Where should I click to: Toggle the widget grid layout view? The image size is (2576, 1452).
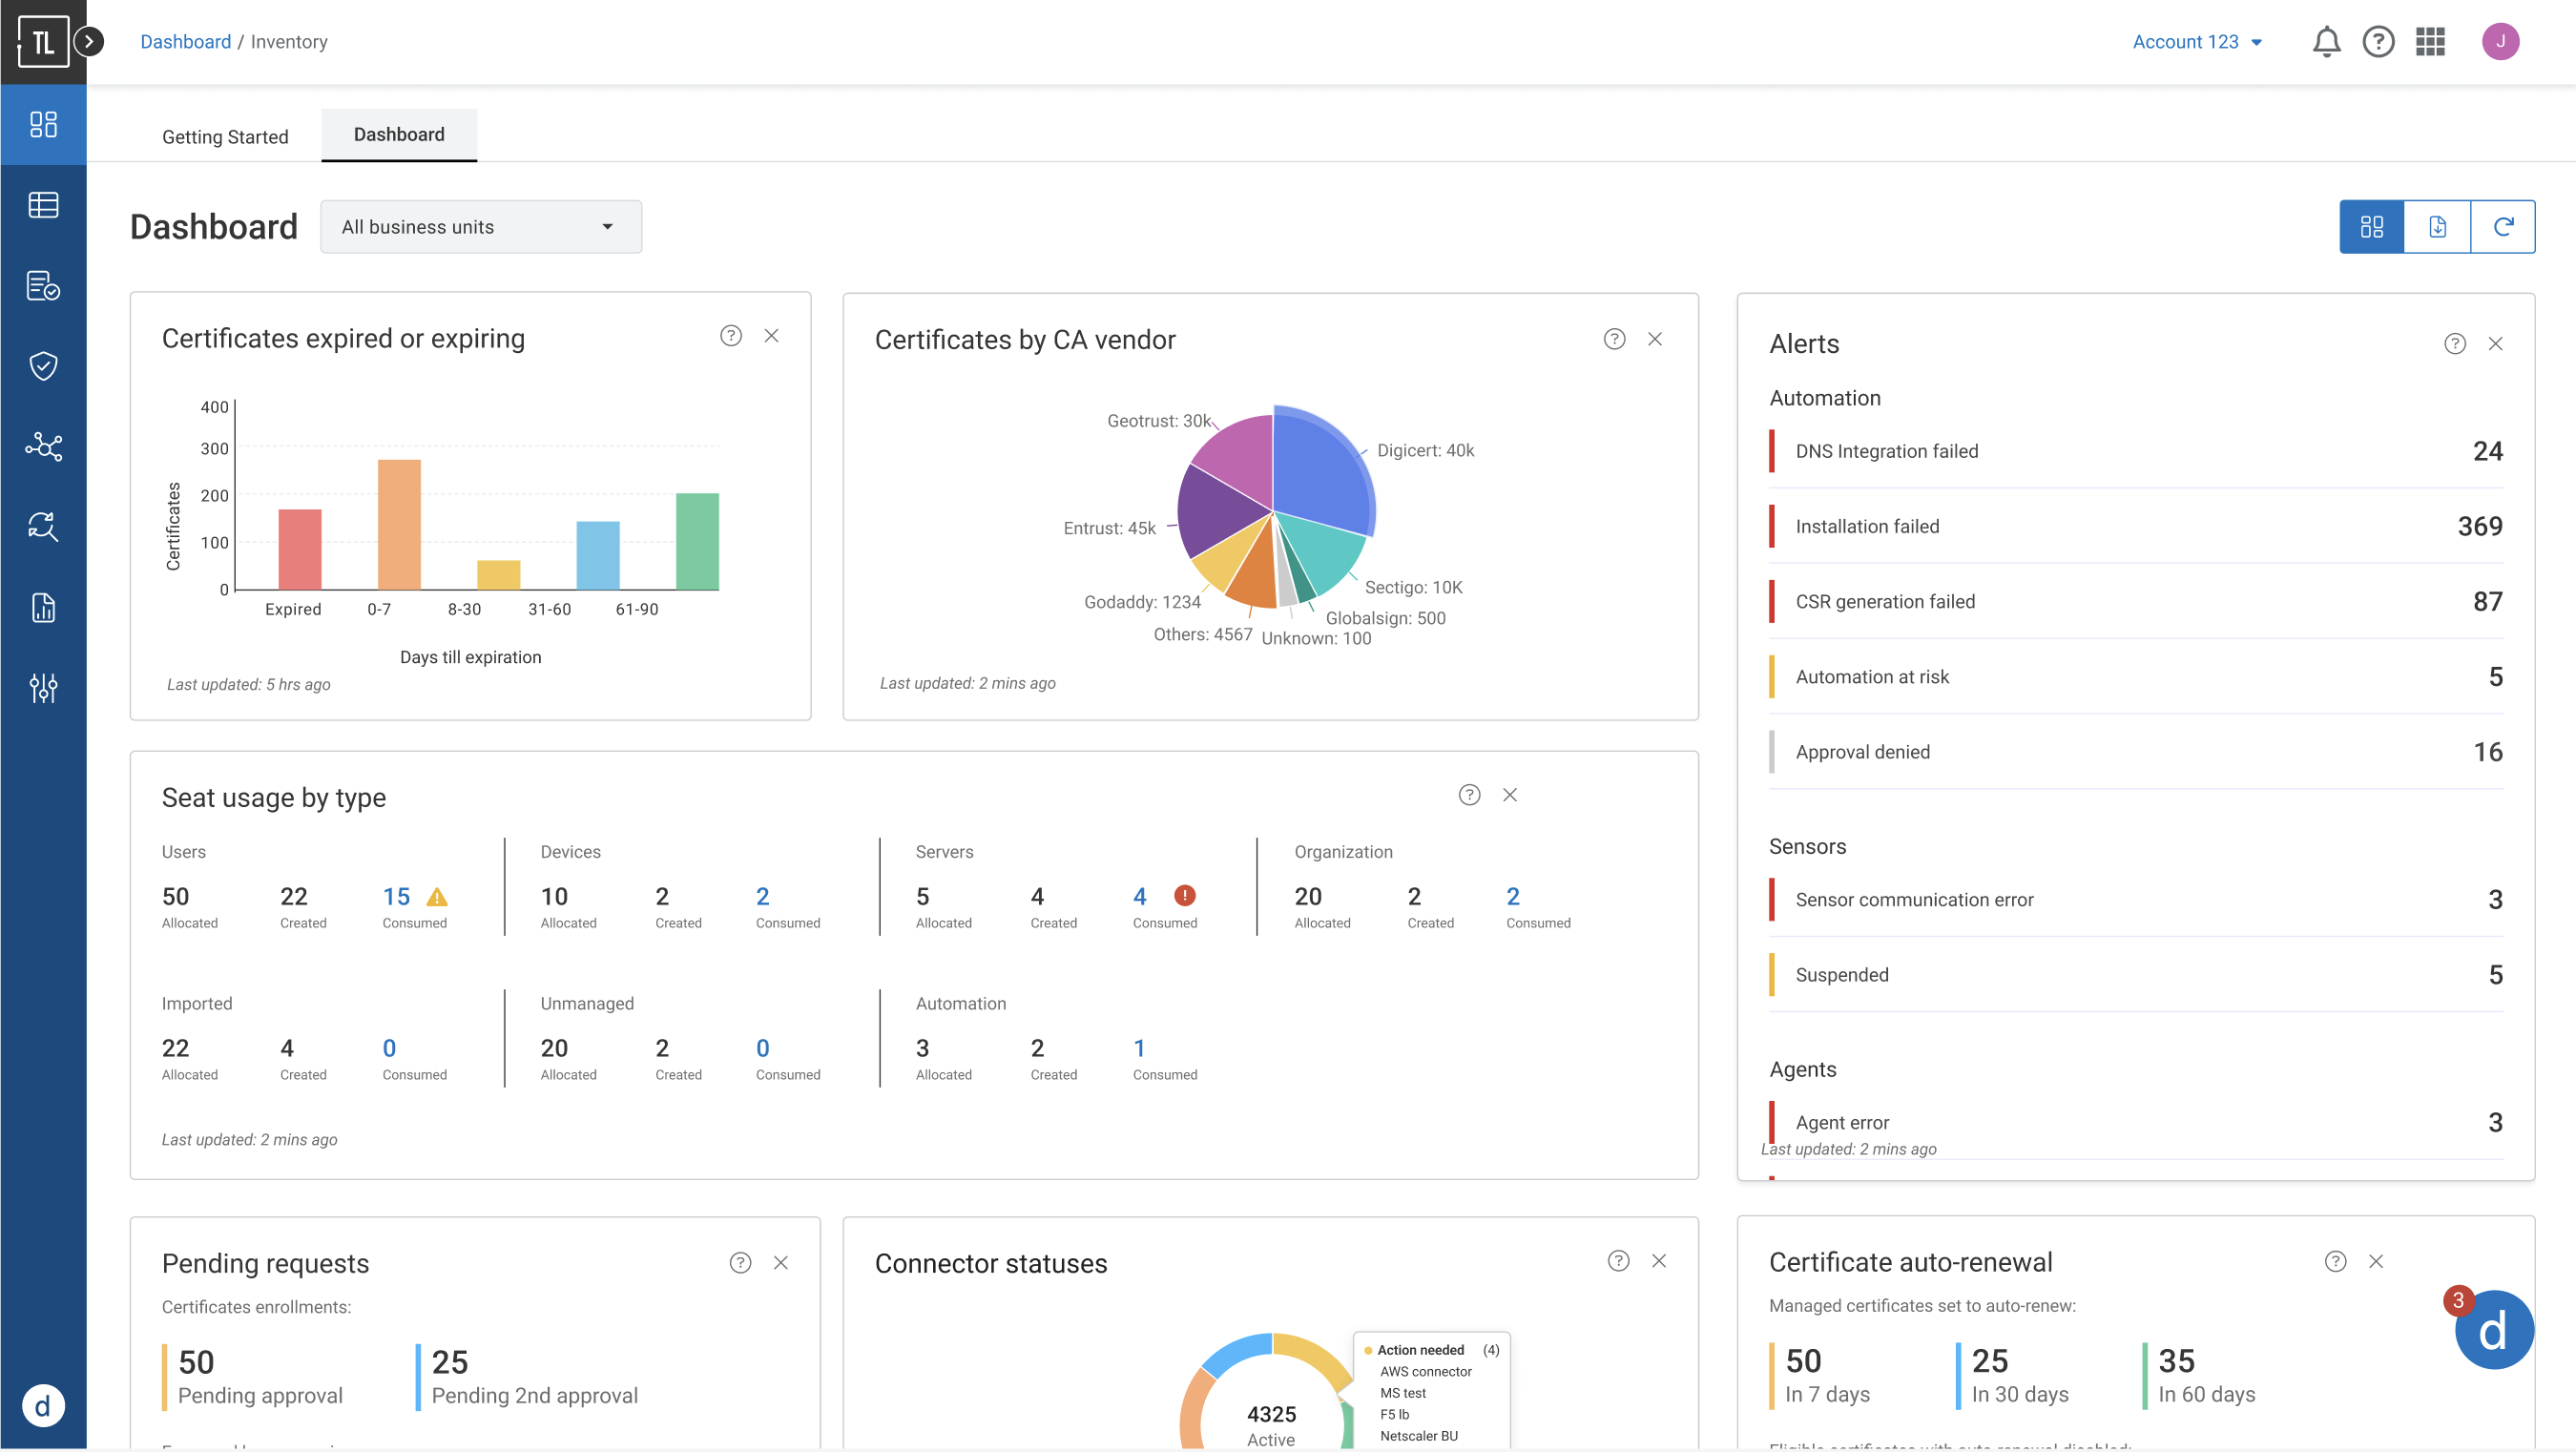(2371, 227)
